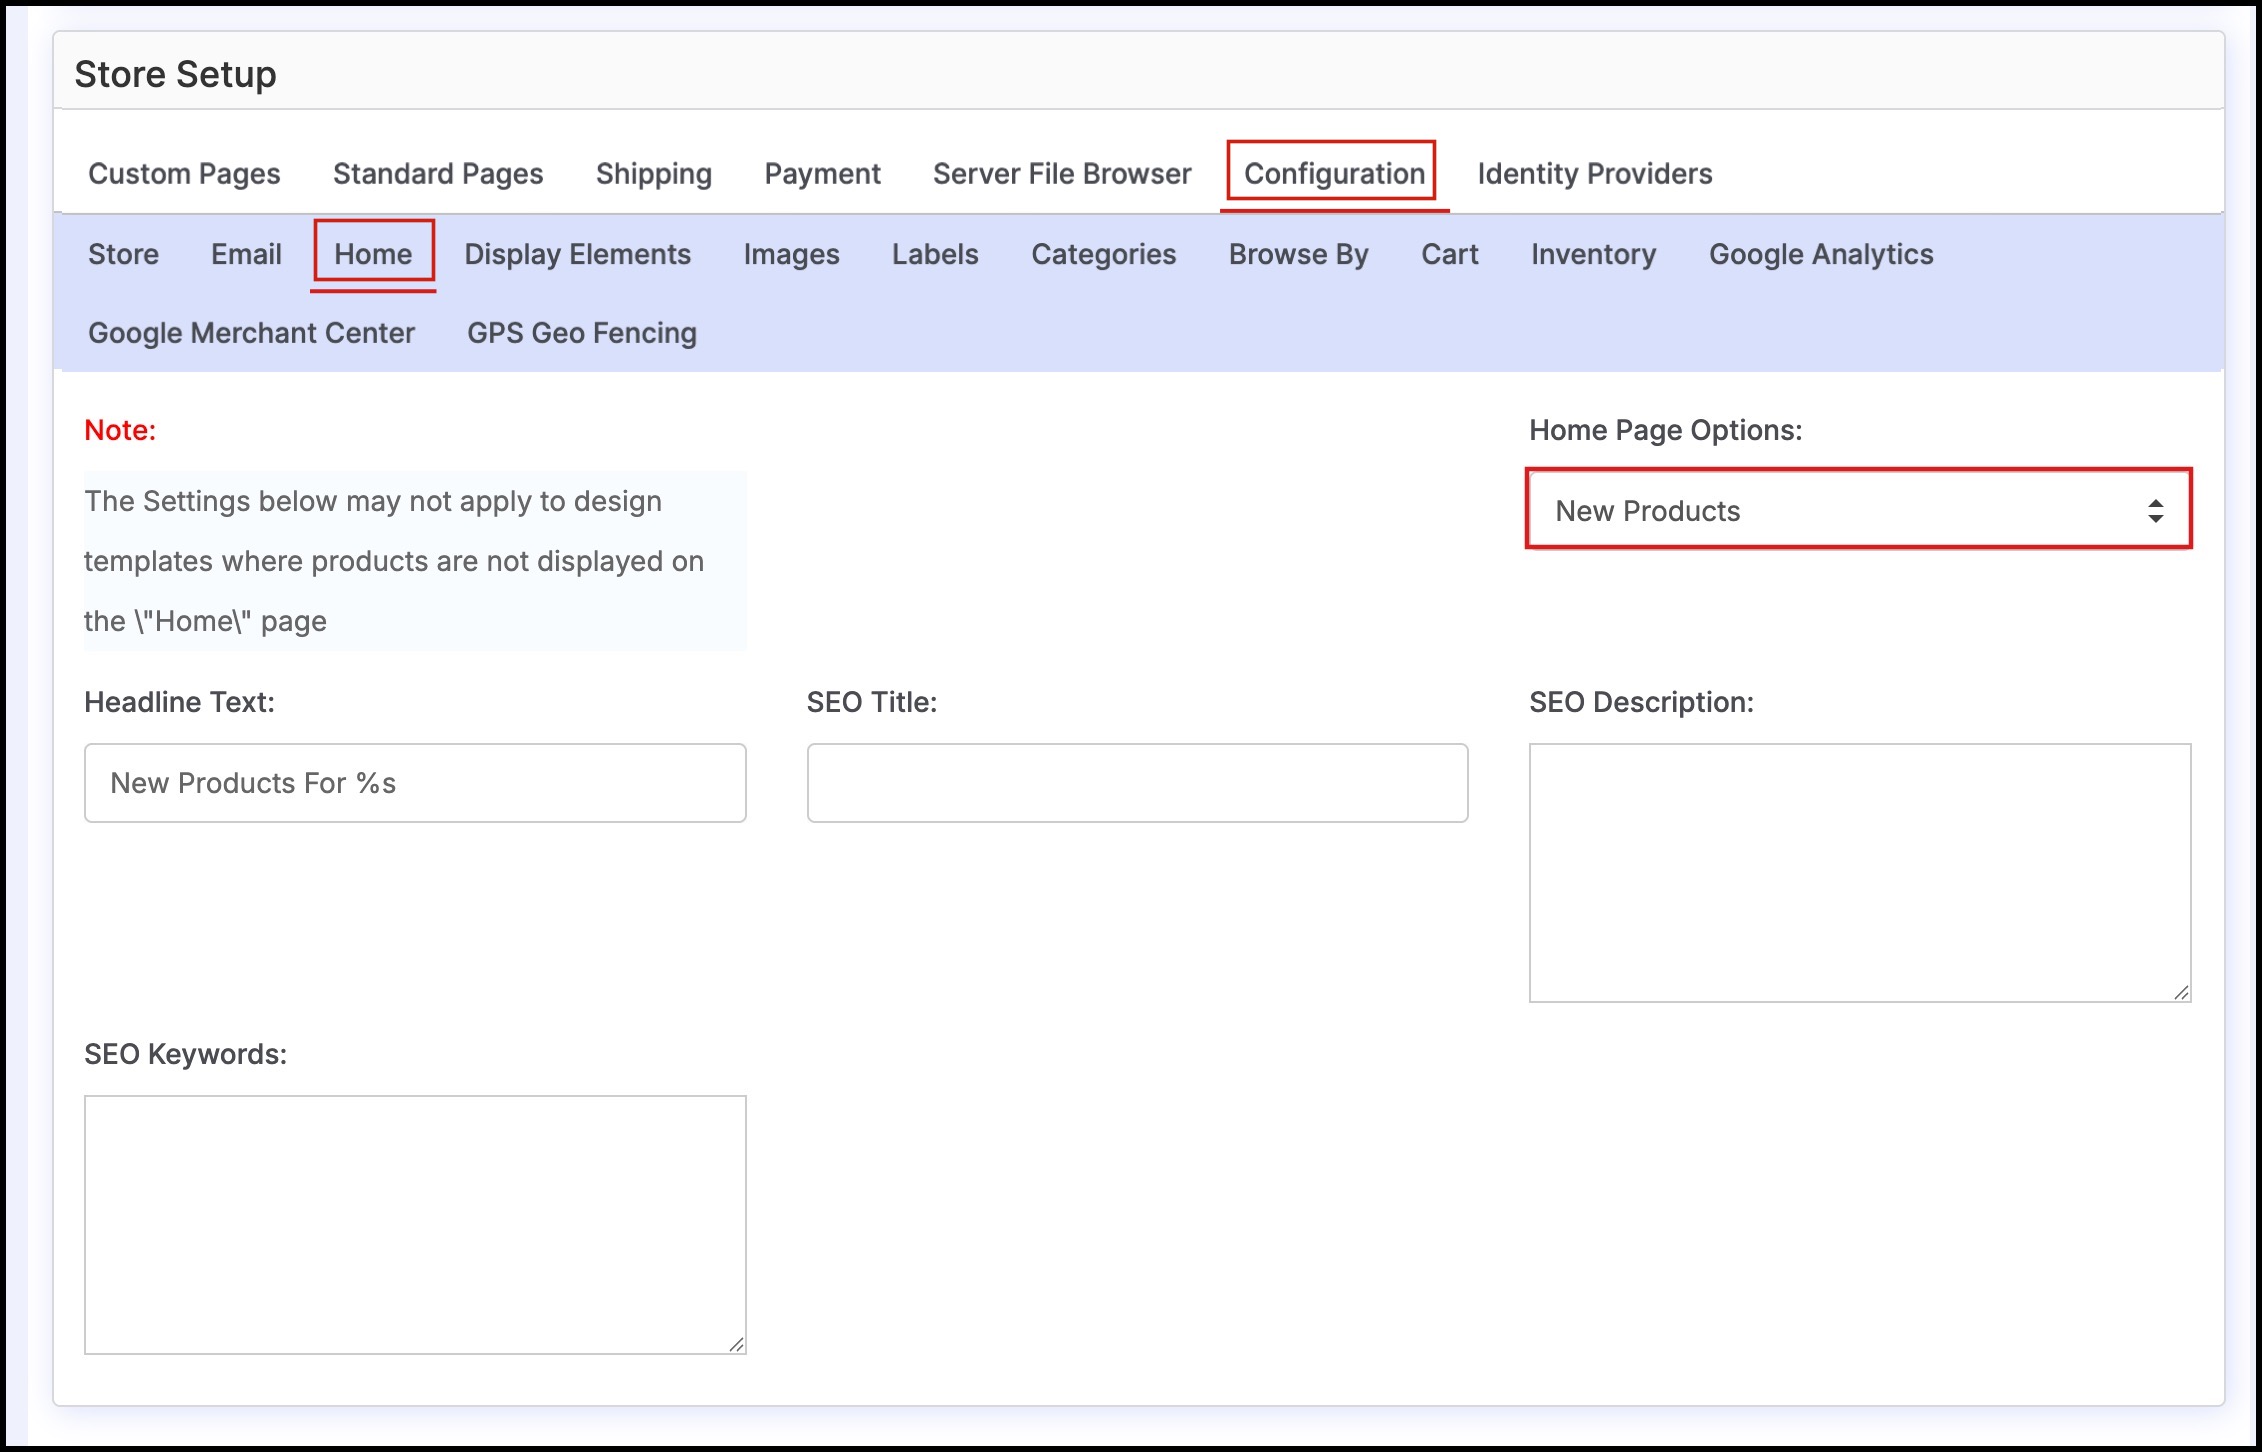Focus the SEO Title input field
2262x1452 pixels.
(1137, 783)
